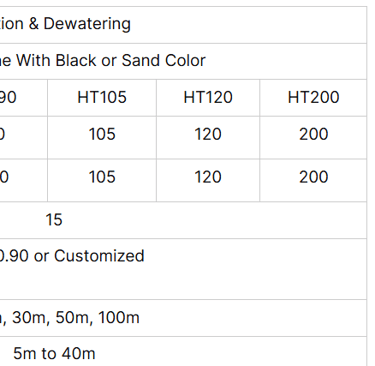Select the second-row 105 value cell
The width and height of the screenshot is (375, 366).
(x=102, y=180)
